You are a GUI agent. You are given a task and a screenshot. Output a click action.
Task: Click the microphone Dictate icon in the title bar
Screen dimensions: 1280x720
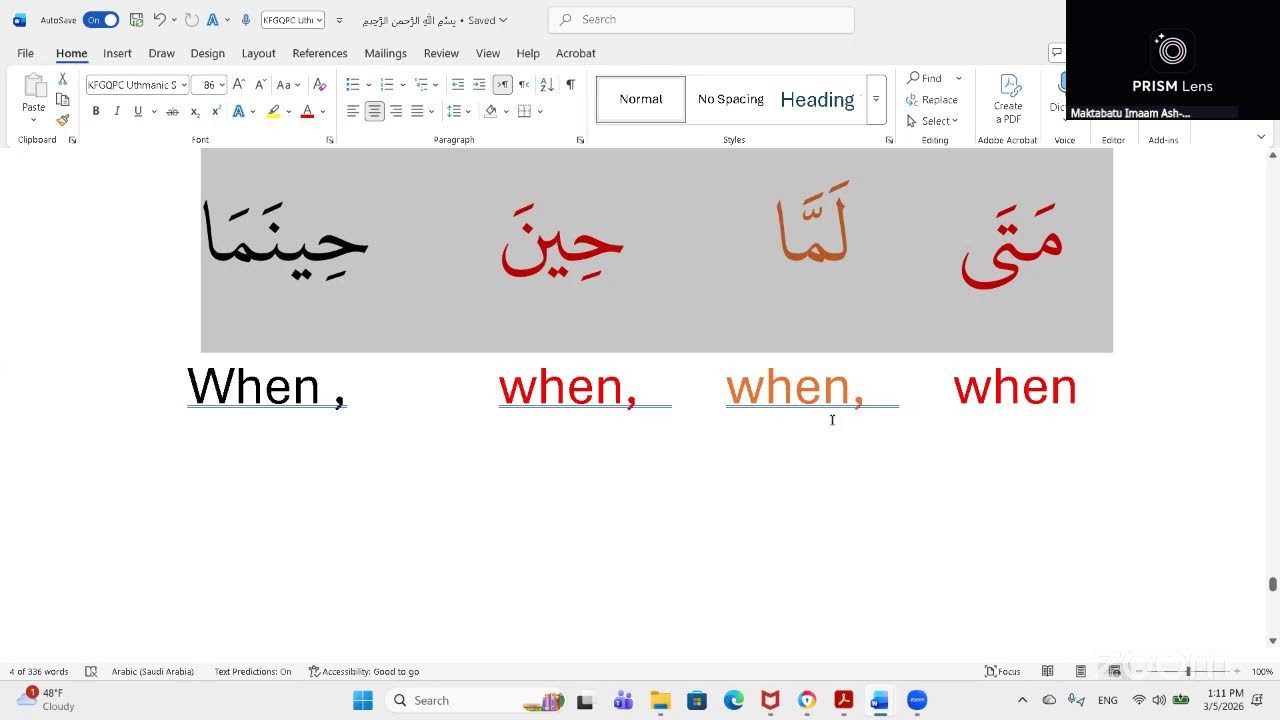pos(246,20)
